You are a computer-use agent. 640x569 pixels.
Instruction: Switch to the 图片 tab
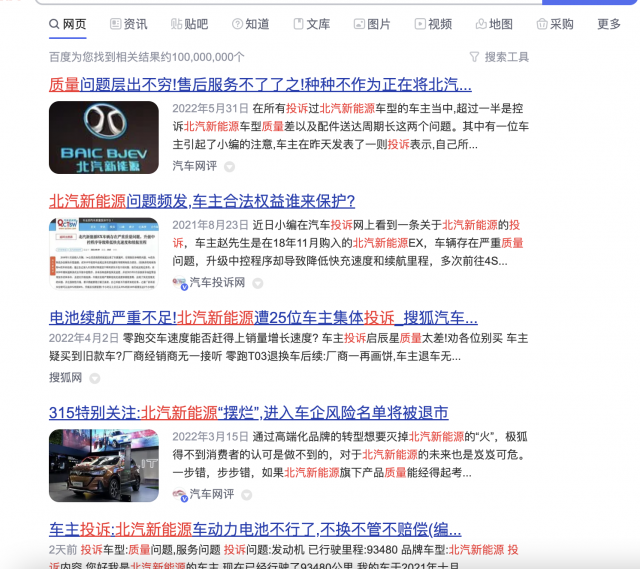click(372, 24)
